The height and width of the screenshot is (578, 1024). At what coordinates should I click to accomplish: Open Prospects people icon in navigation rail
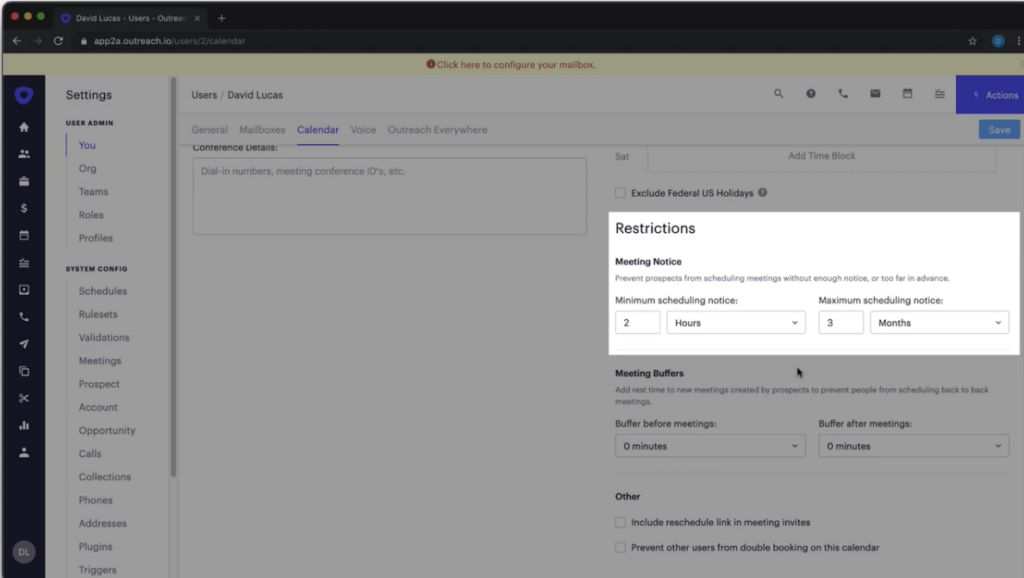[24, 154]
